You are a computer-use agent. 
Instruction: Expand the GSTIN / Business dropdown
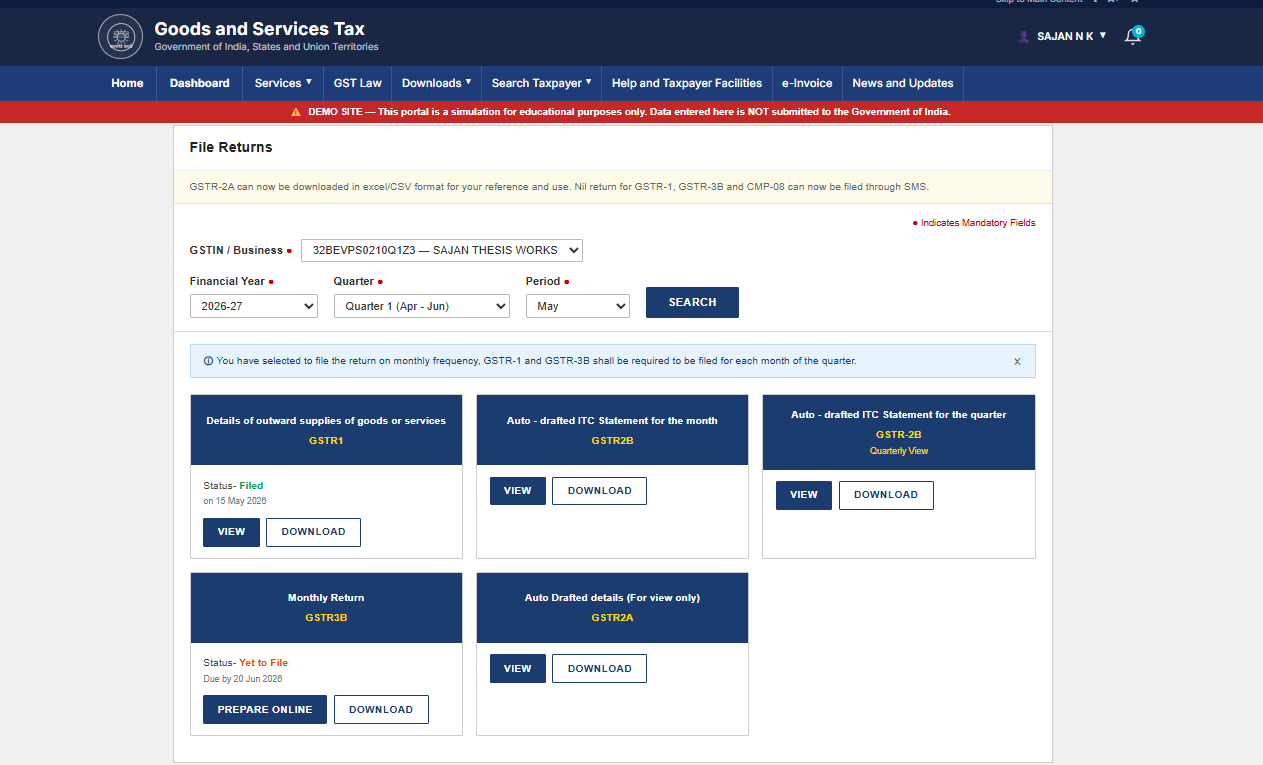click(x=442, y=250)
